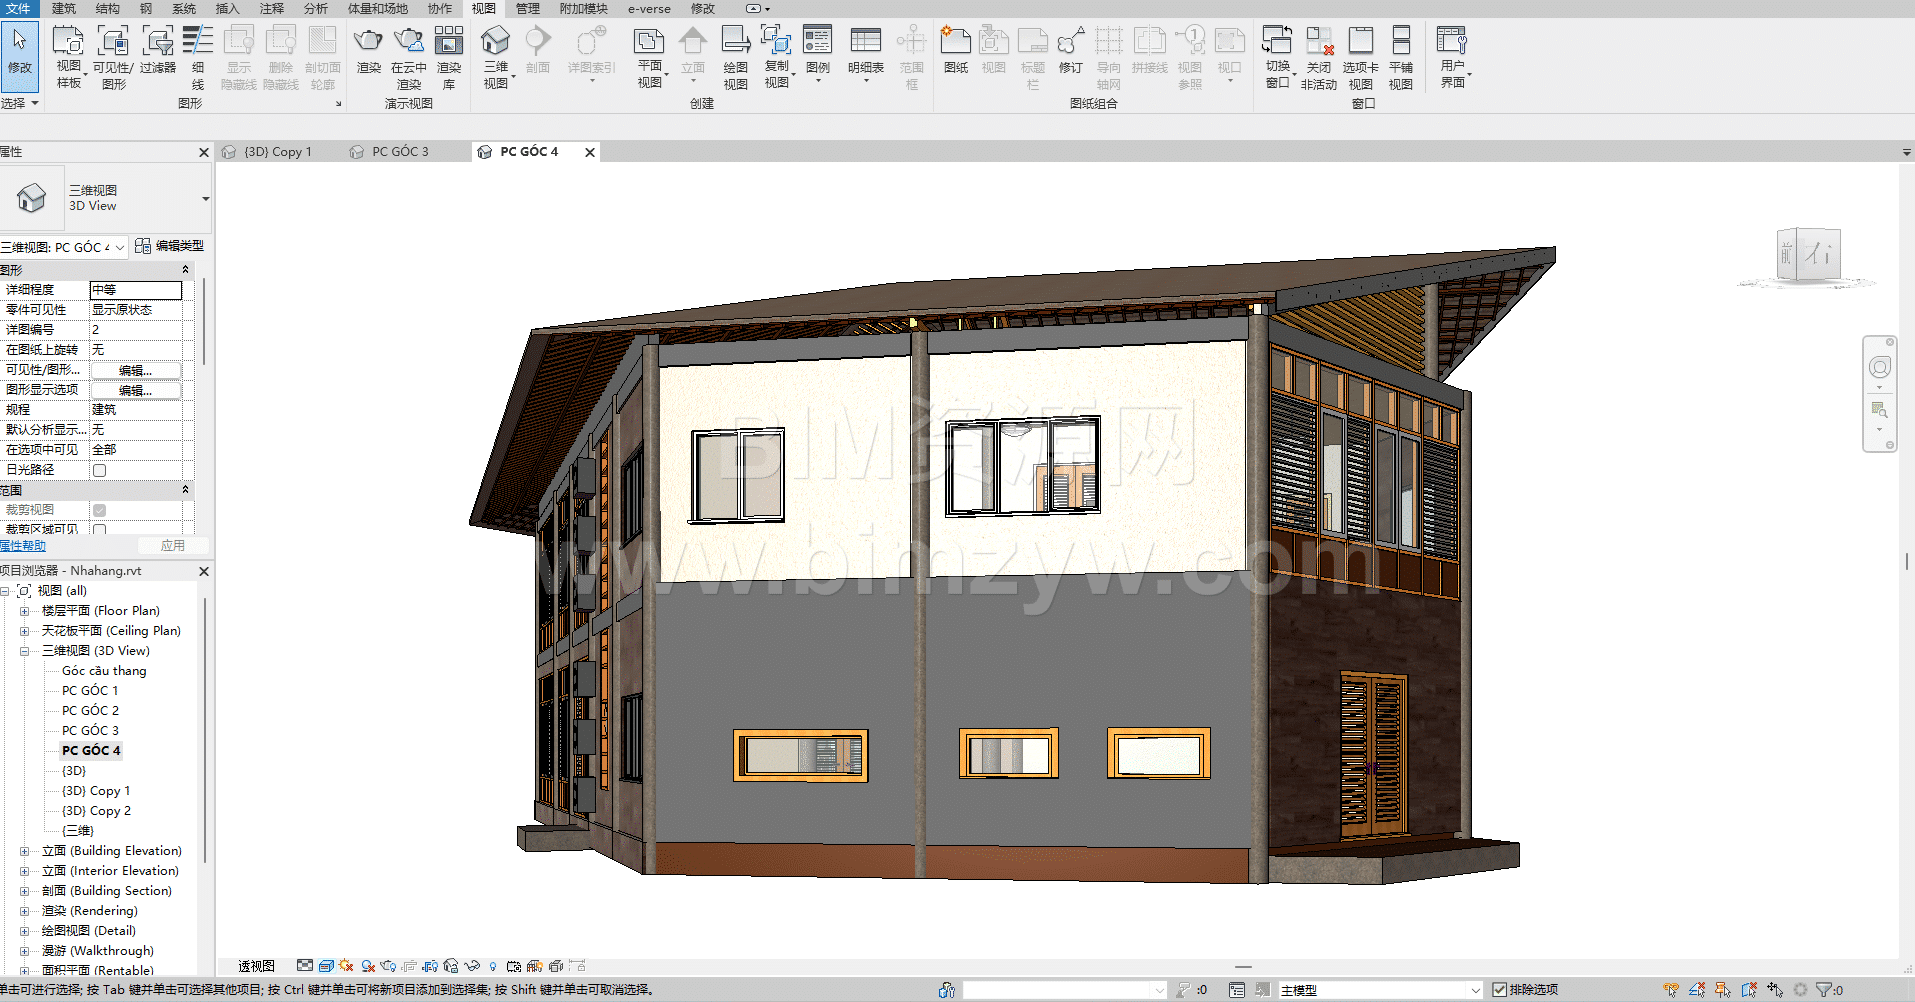Image resolution: width=1915 pixels, height=1002 pixels.
Task: Click the steering wheel on navigation bar
Action: (1880, 368)
